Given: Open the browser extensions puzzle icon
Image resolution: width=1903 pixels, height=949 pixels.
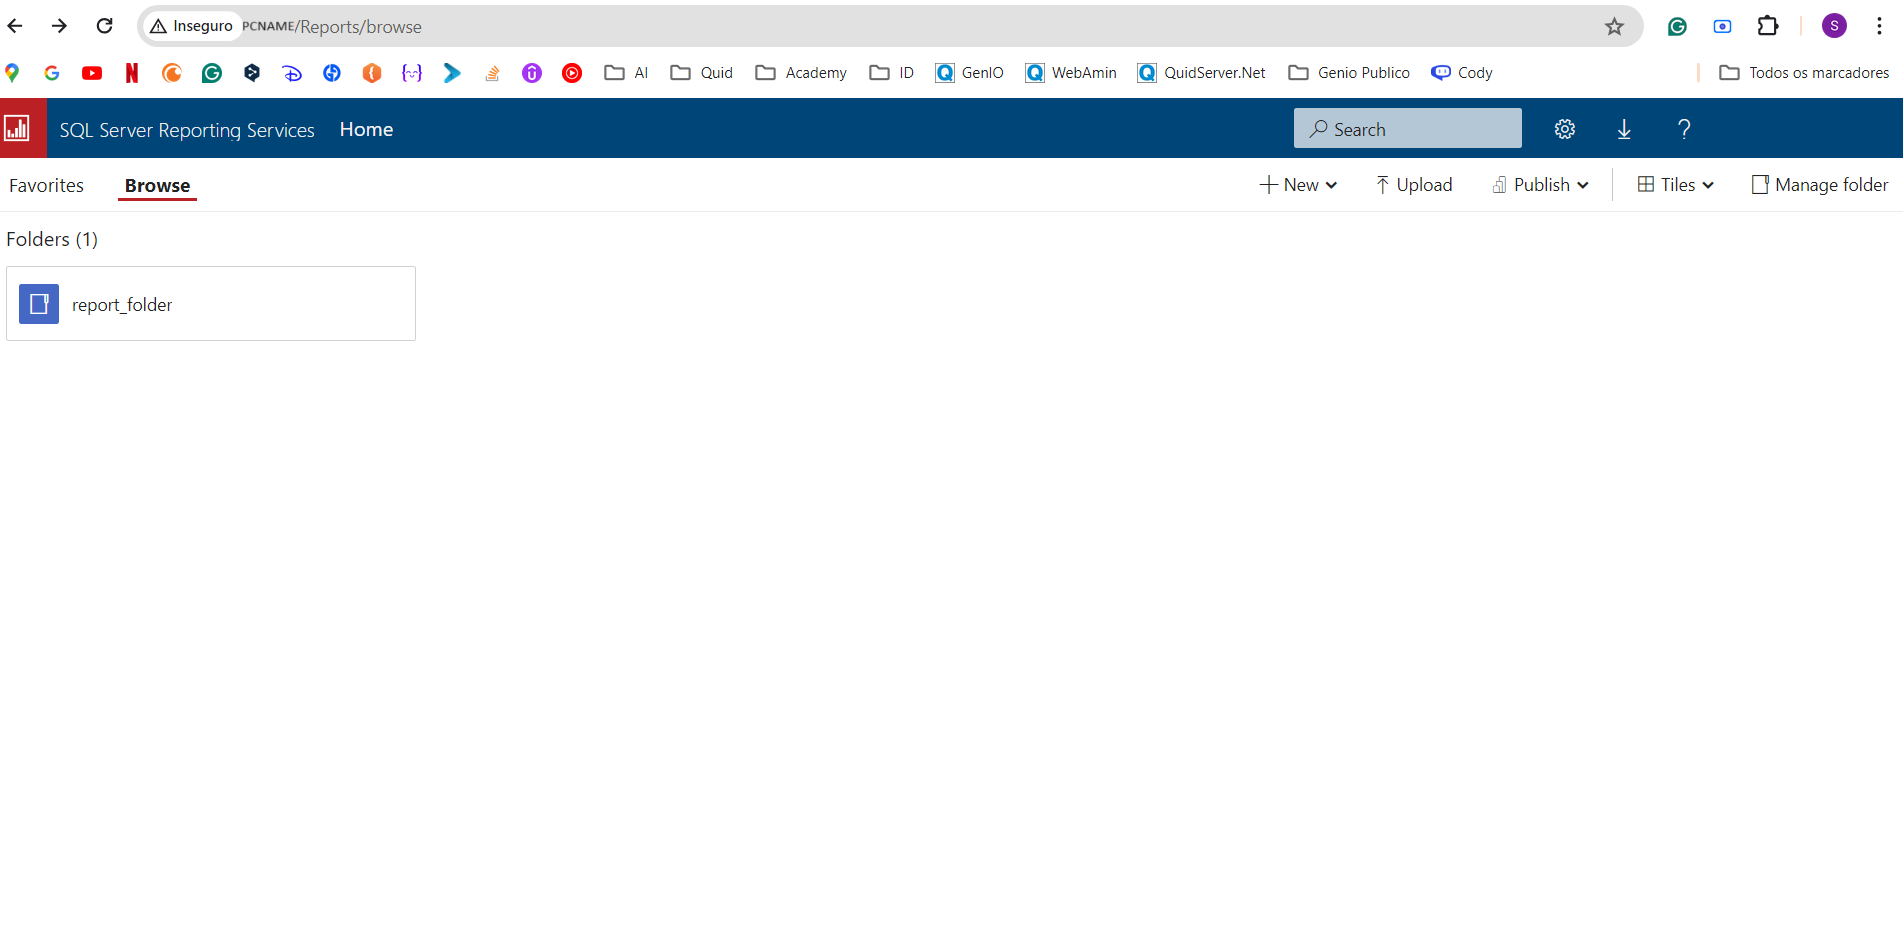Looking at the screenshot, I should [1768, 26].
